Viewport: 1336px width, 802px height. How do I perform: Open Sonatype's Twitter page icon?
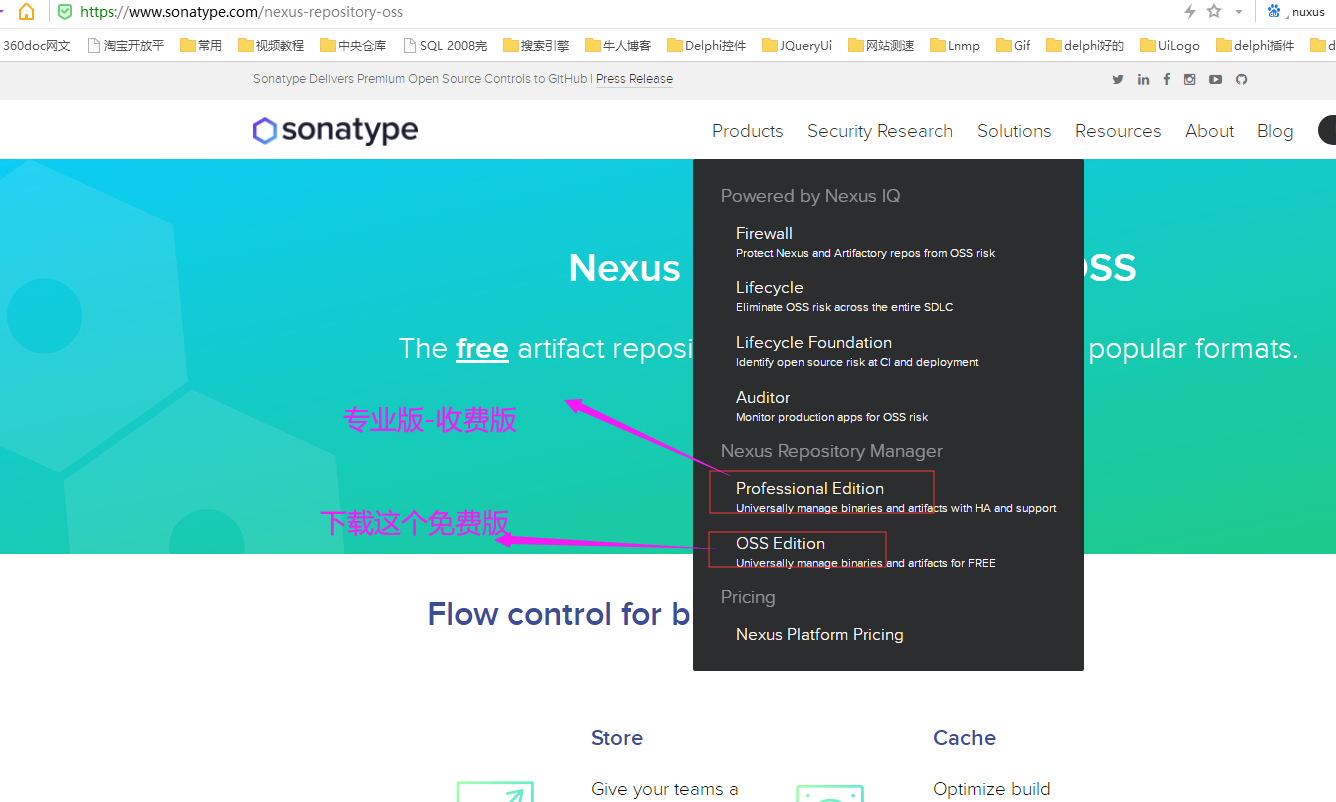coord(1118,80)
